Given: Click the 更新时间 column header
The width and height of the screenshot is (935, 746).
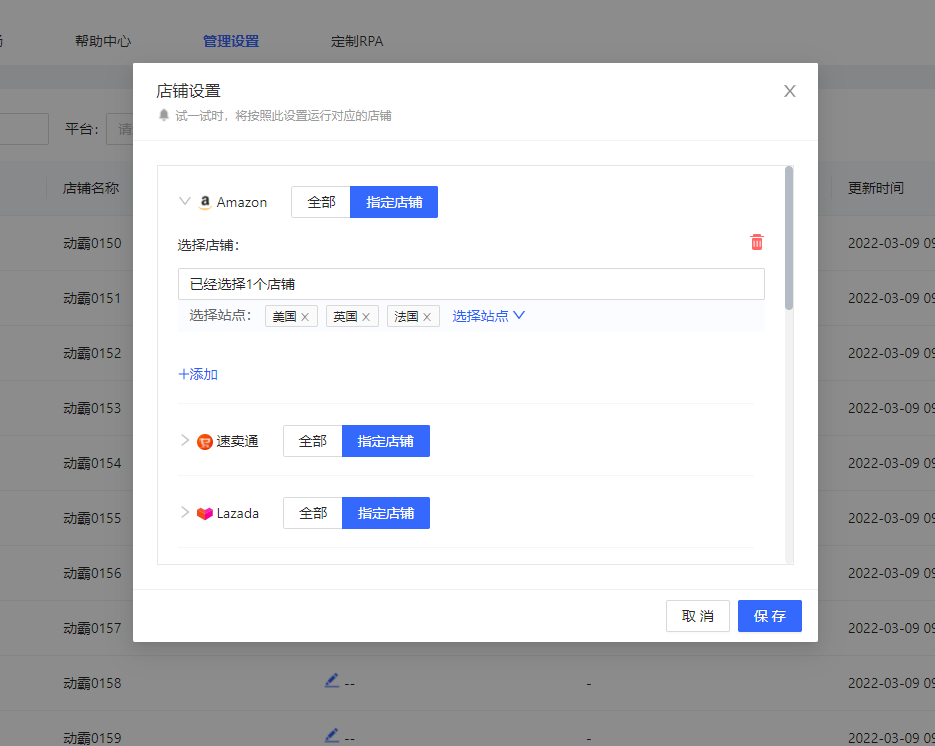Looking at the screenshot, I should pyautogui.click(x=875, y=188).
